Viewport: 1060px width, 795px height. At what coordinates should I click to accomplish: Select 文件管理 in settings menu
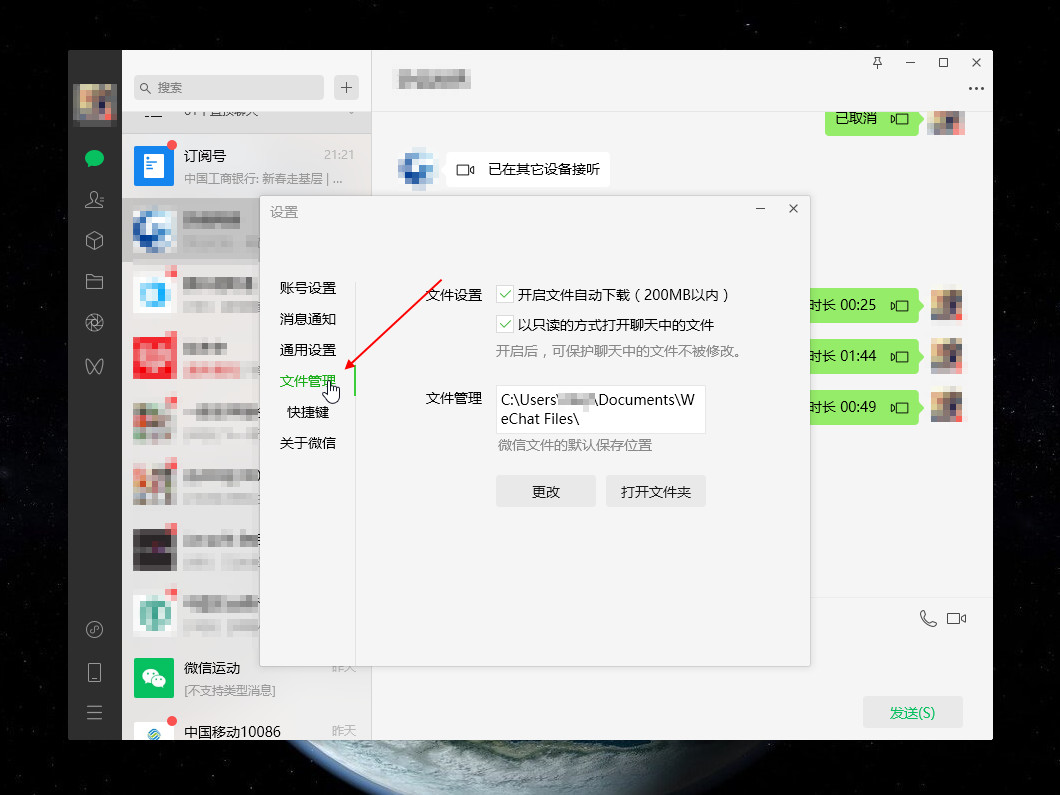(308, 381)
